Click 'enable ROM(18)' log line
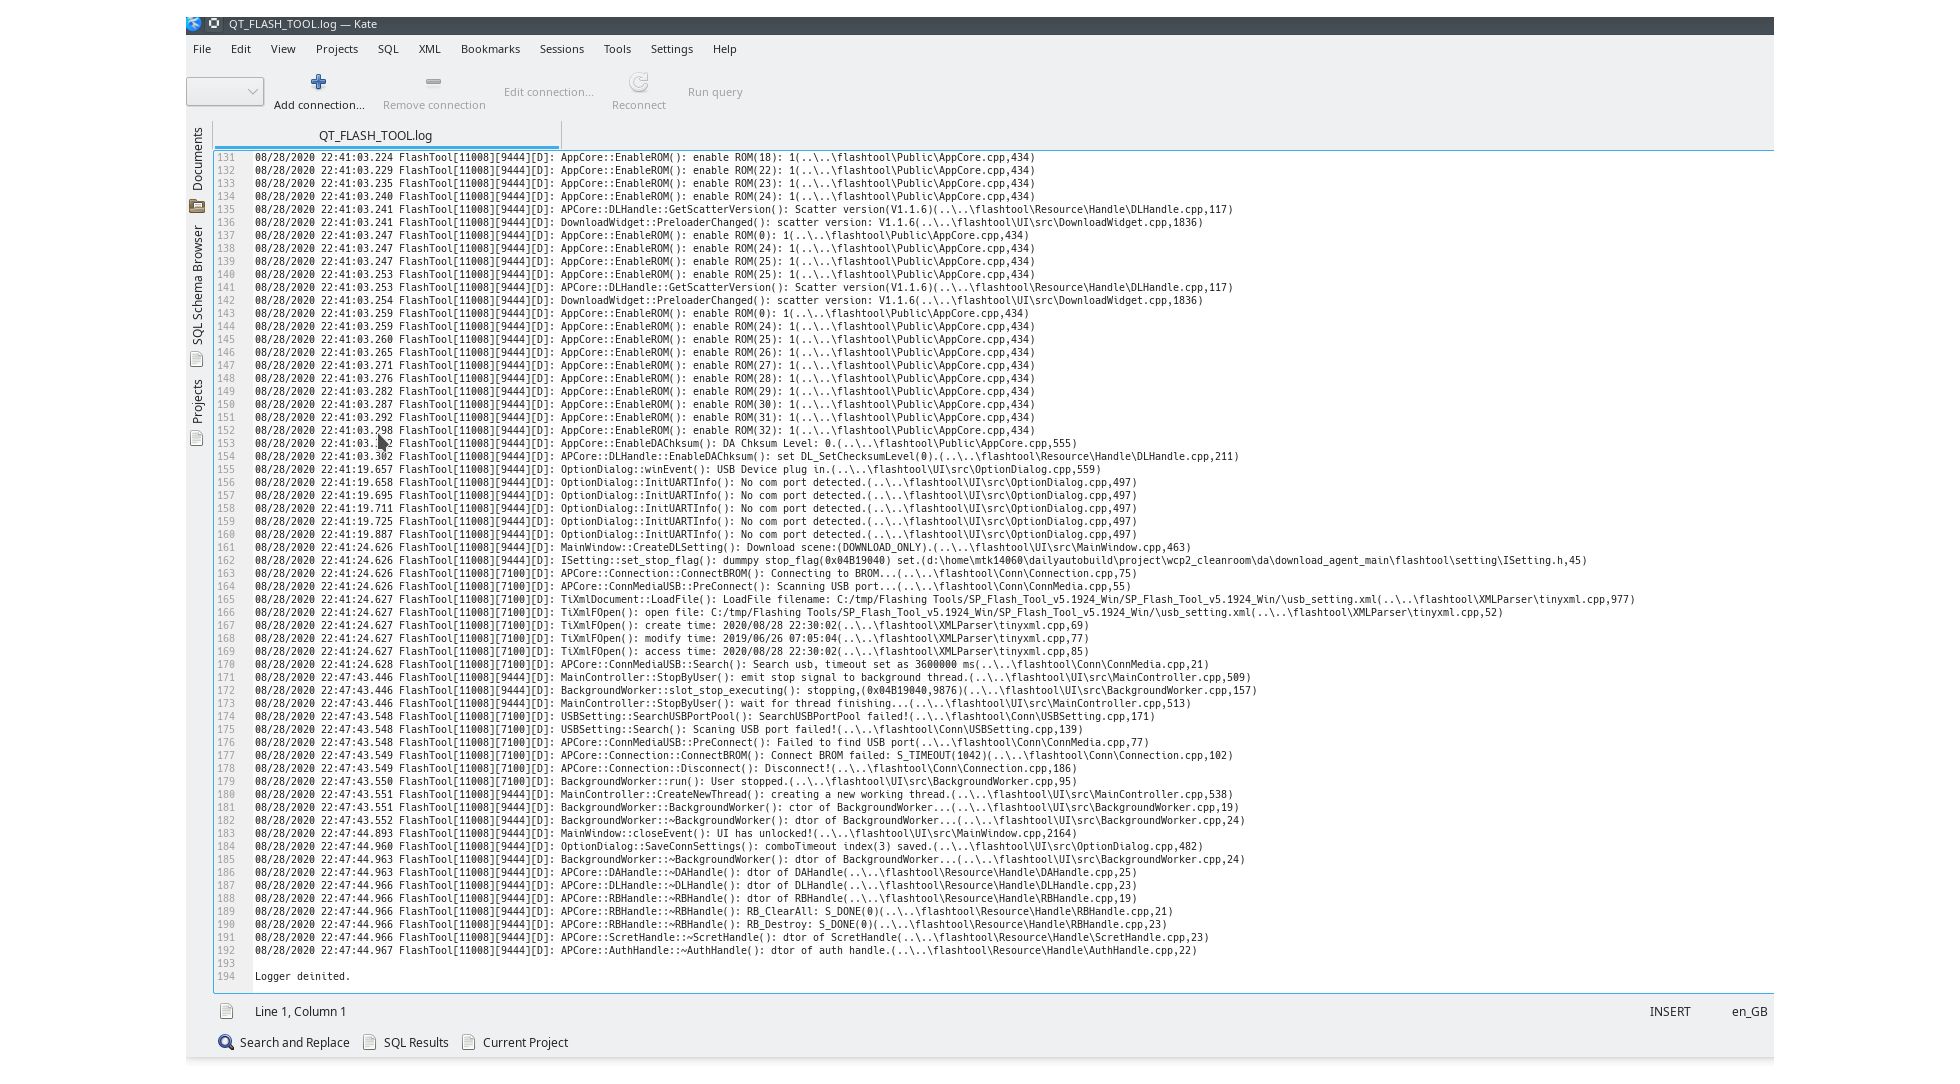The height and width of the screenshot is (1084, 1960). coord(644,158)
